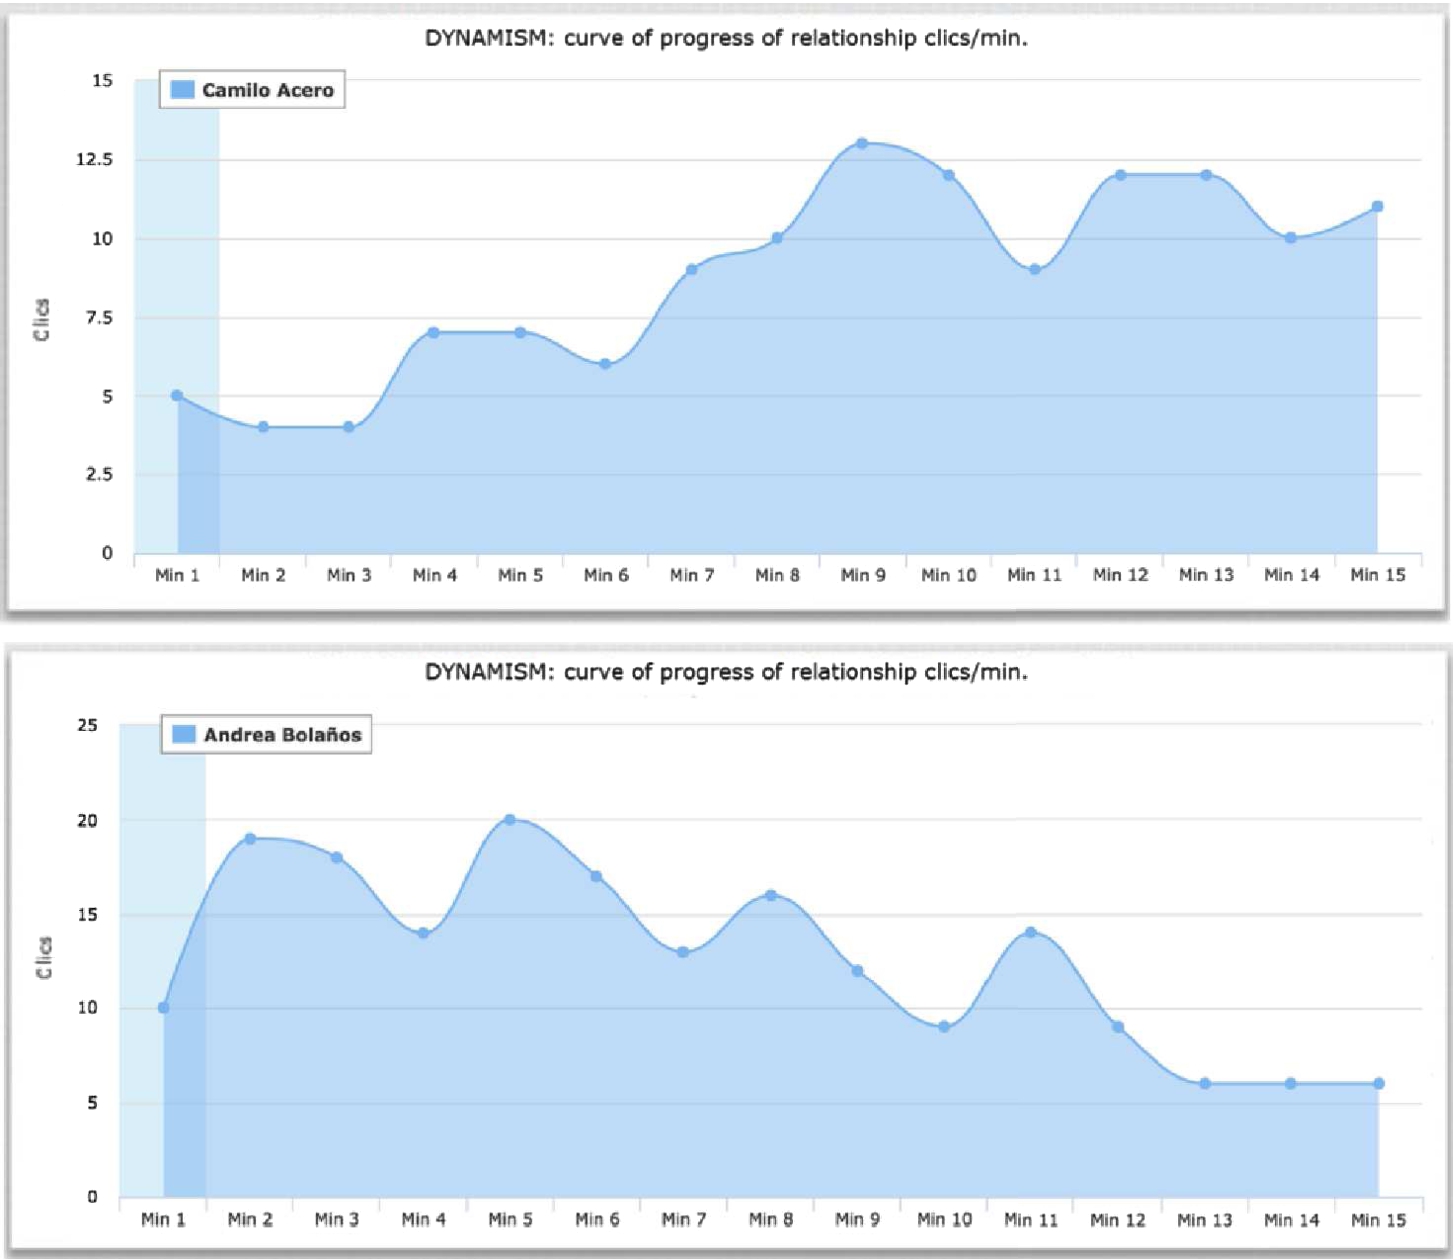Click the Clics axis label of Andrea Bolaños' chart
This screenshot has height=1259, width=1455.
44,957
